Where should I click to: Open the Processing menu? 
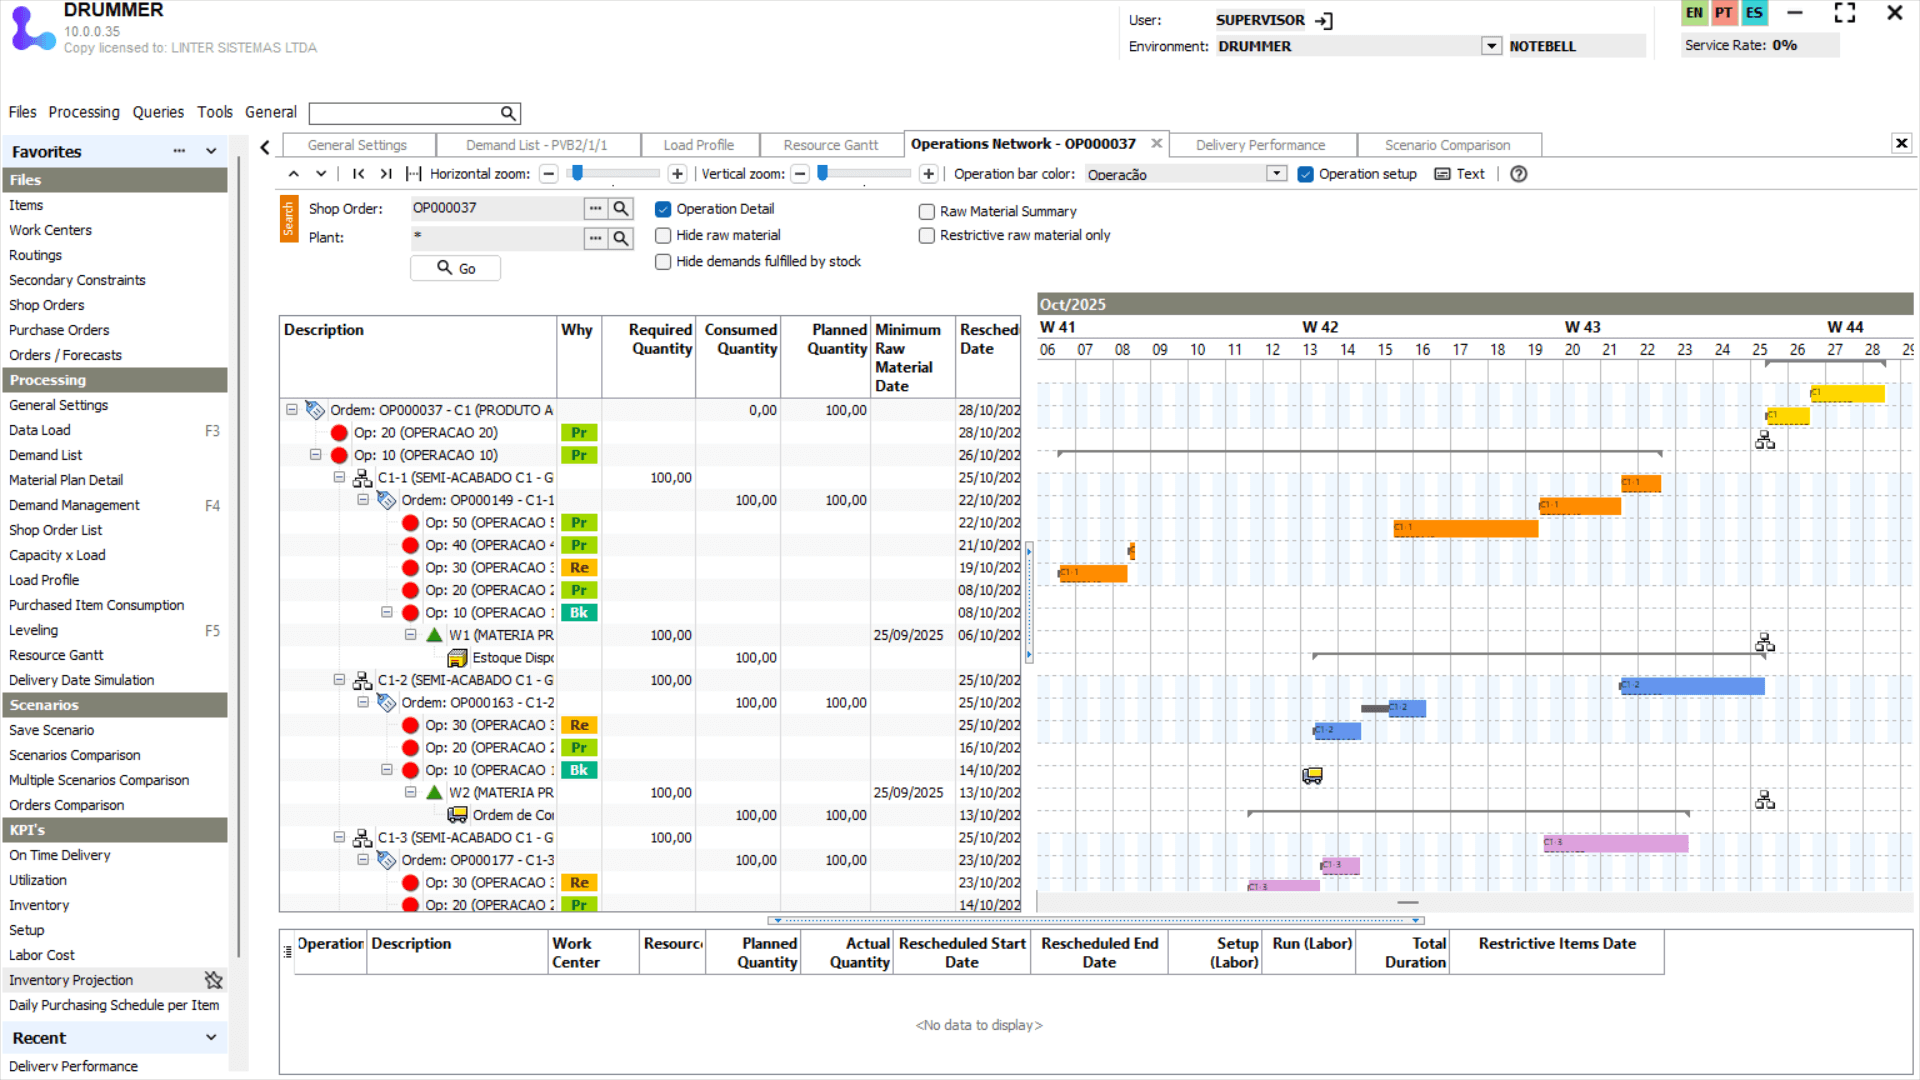click(84, 112)
